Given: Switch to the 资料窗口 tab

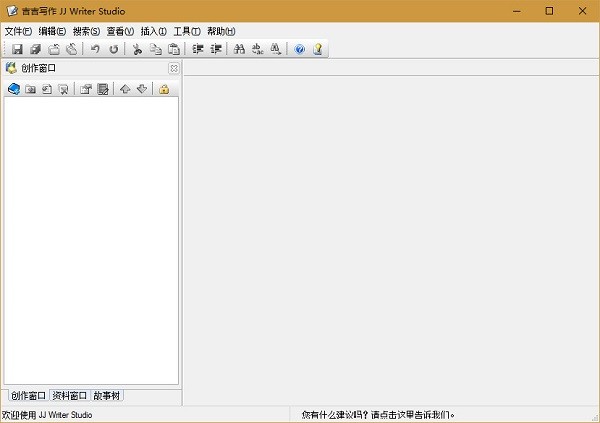Looking at the screenshot, I should coord(70,395).
